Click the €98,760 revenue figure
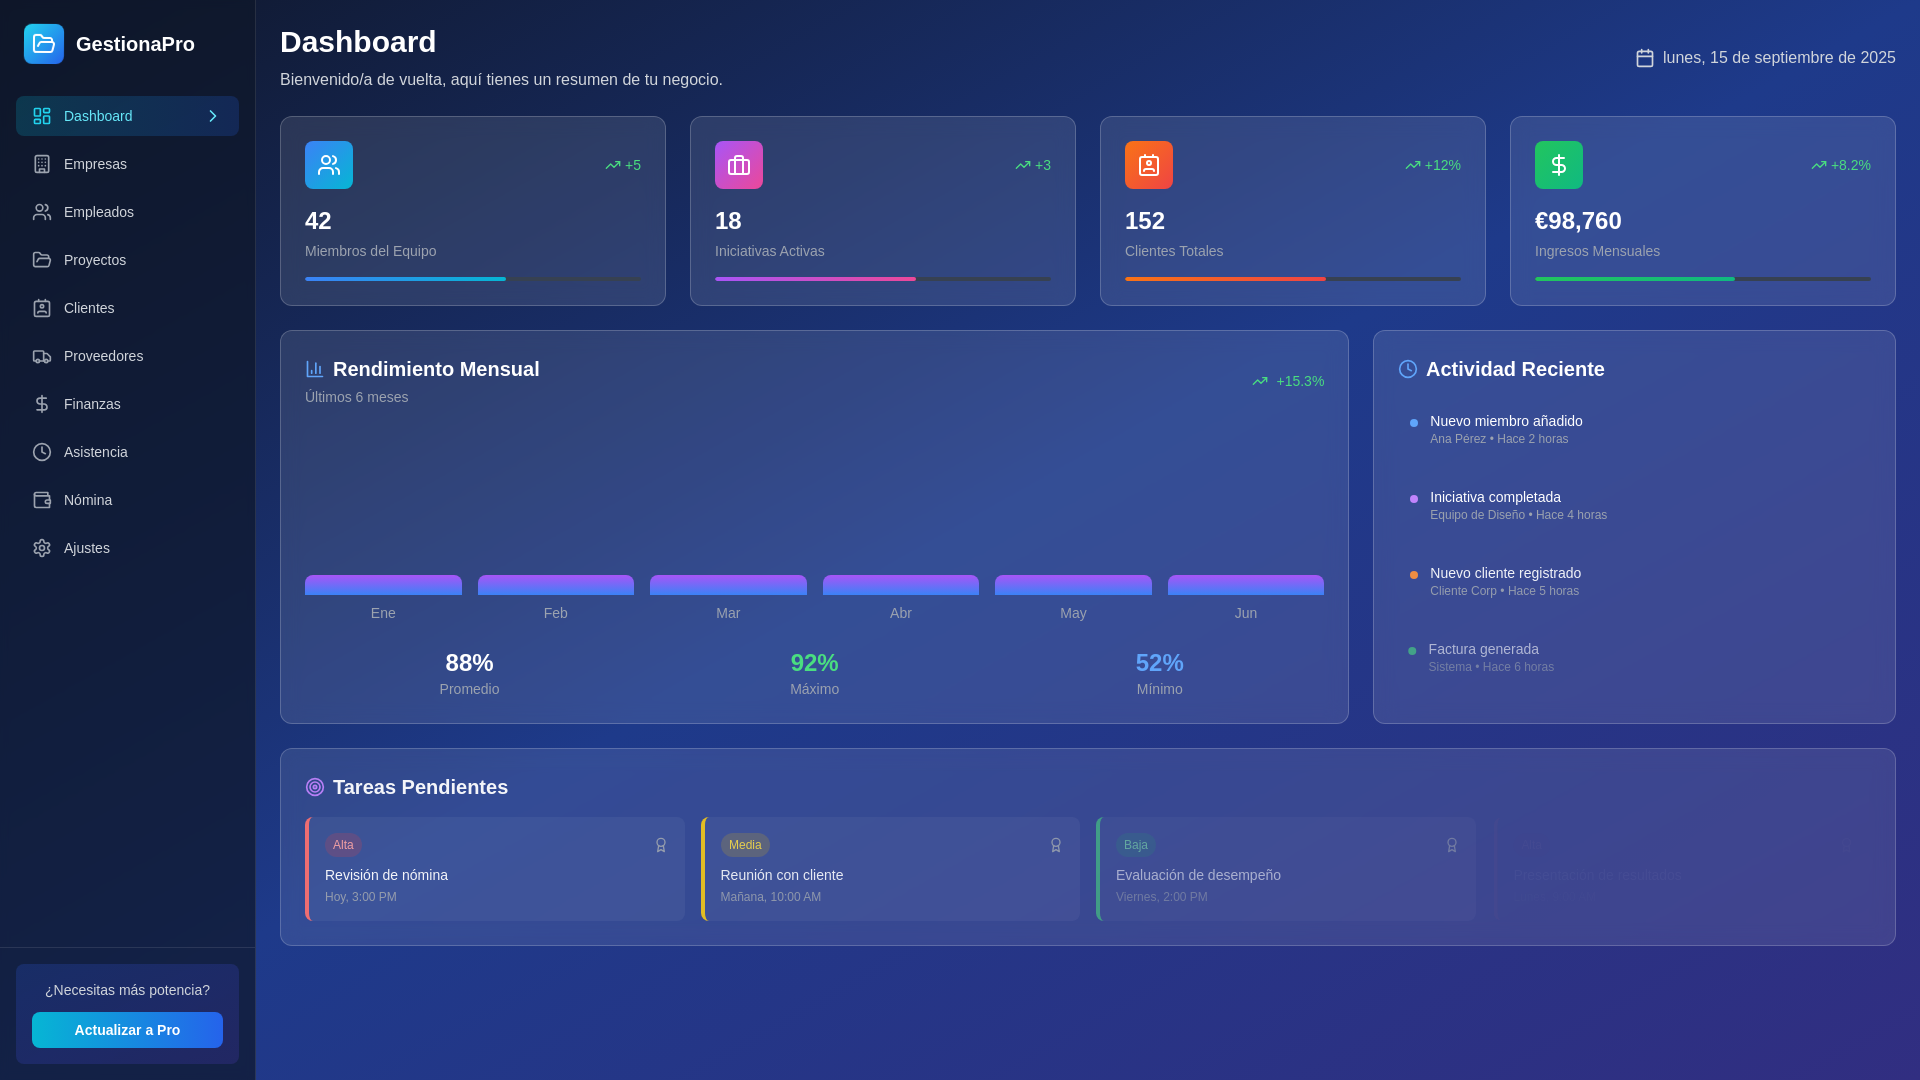 1578,221
